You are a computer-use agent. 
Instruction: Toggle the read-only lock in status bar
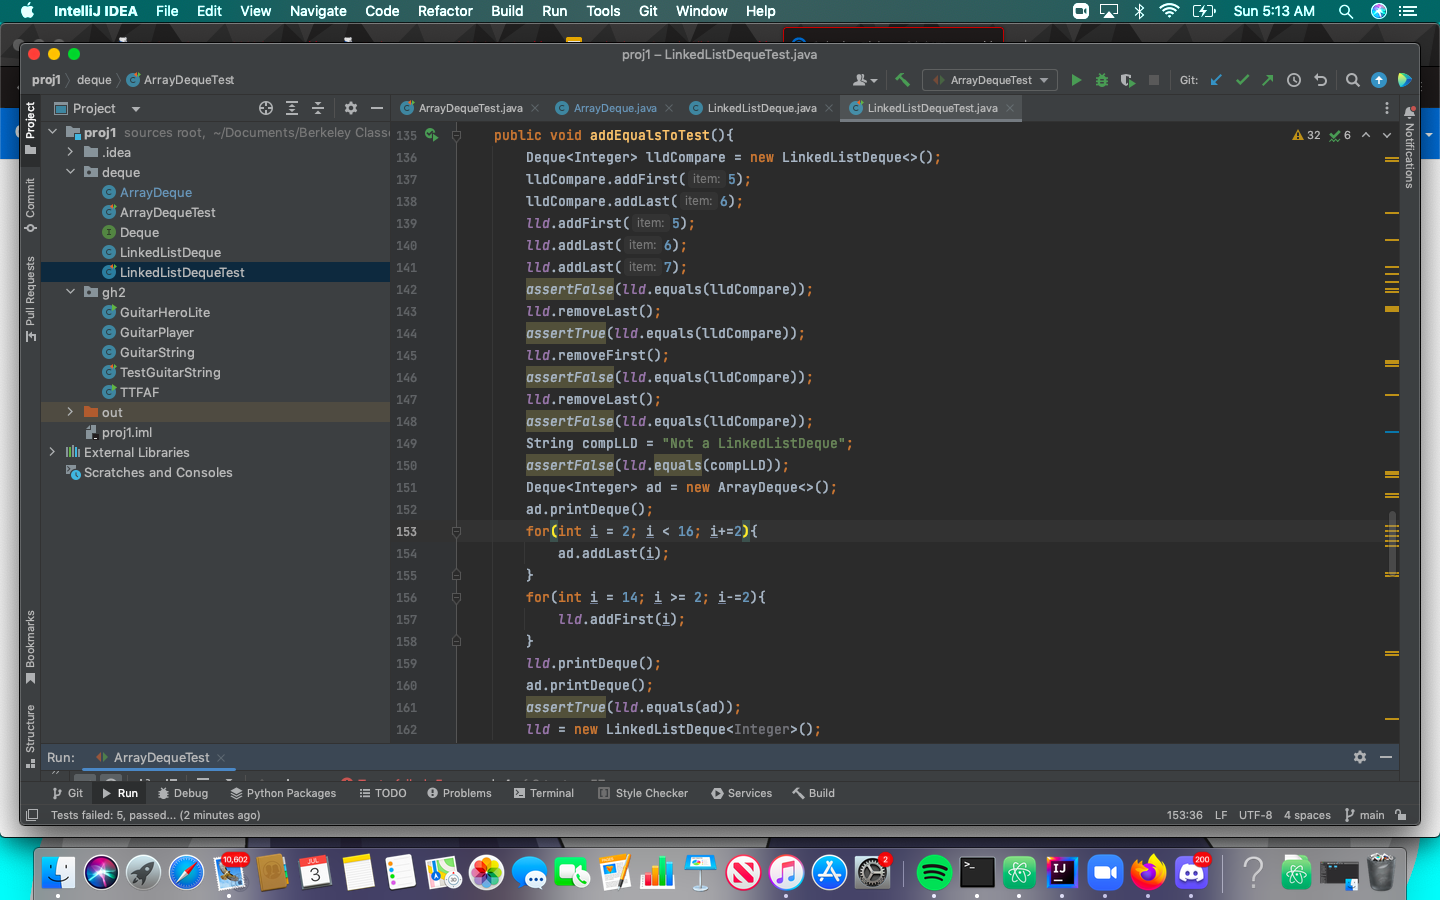pyautogui.click(x=1401, y=815)
